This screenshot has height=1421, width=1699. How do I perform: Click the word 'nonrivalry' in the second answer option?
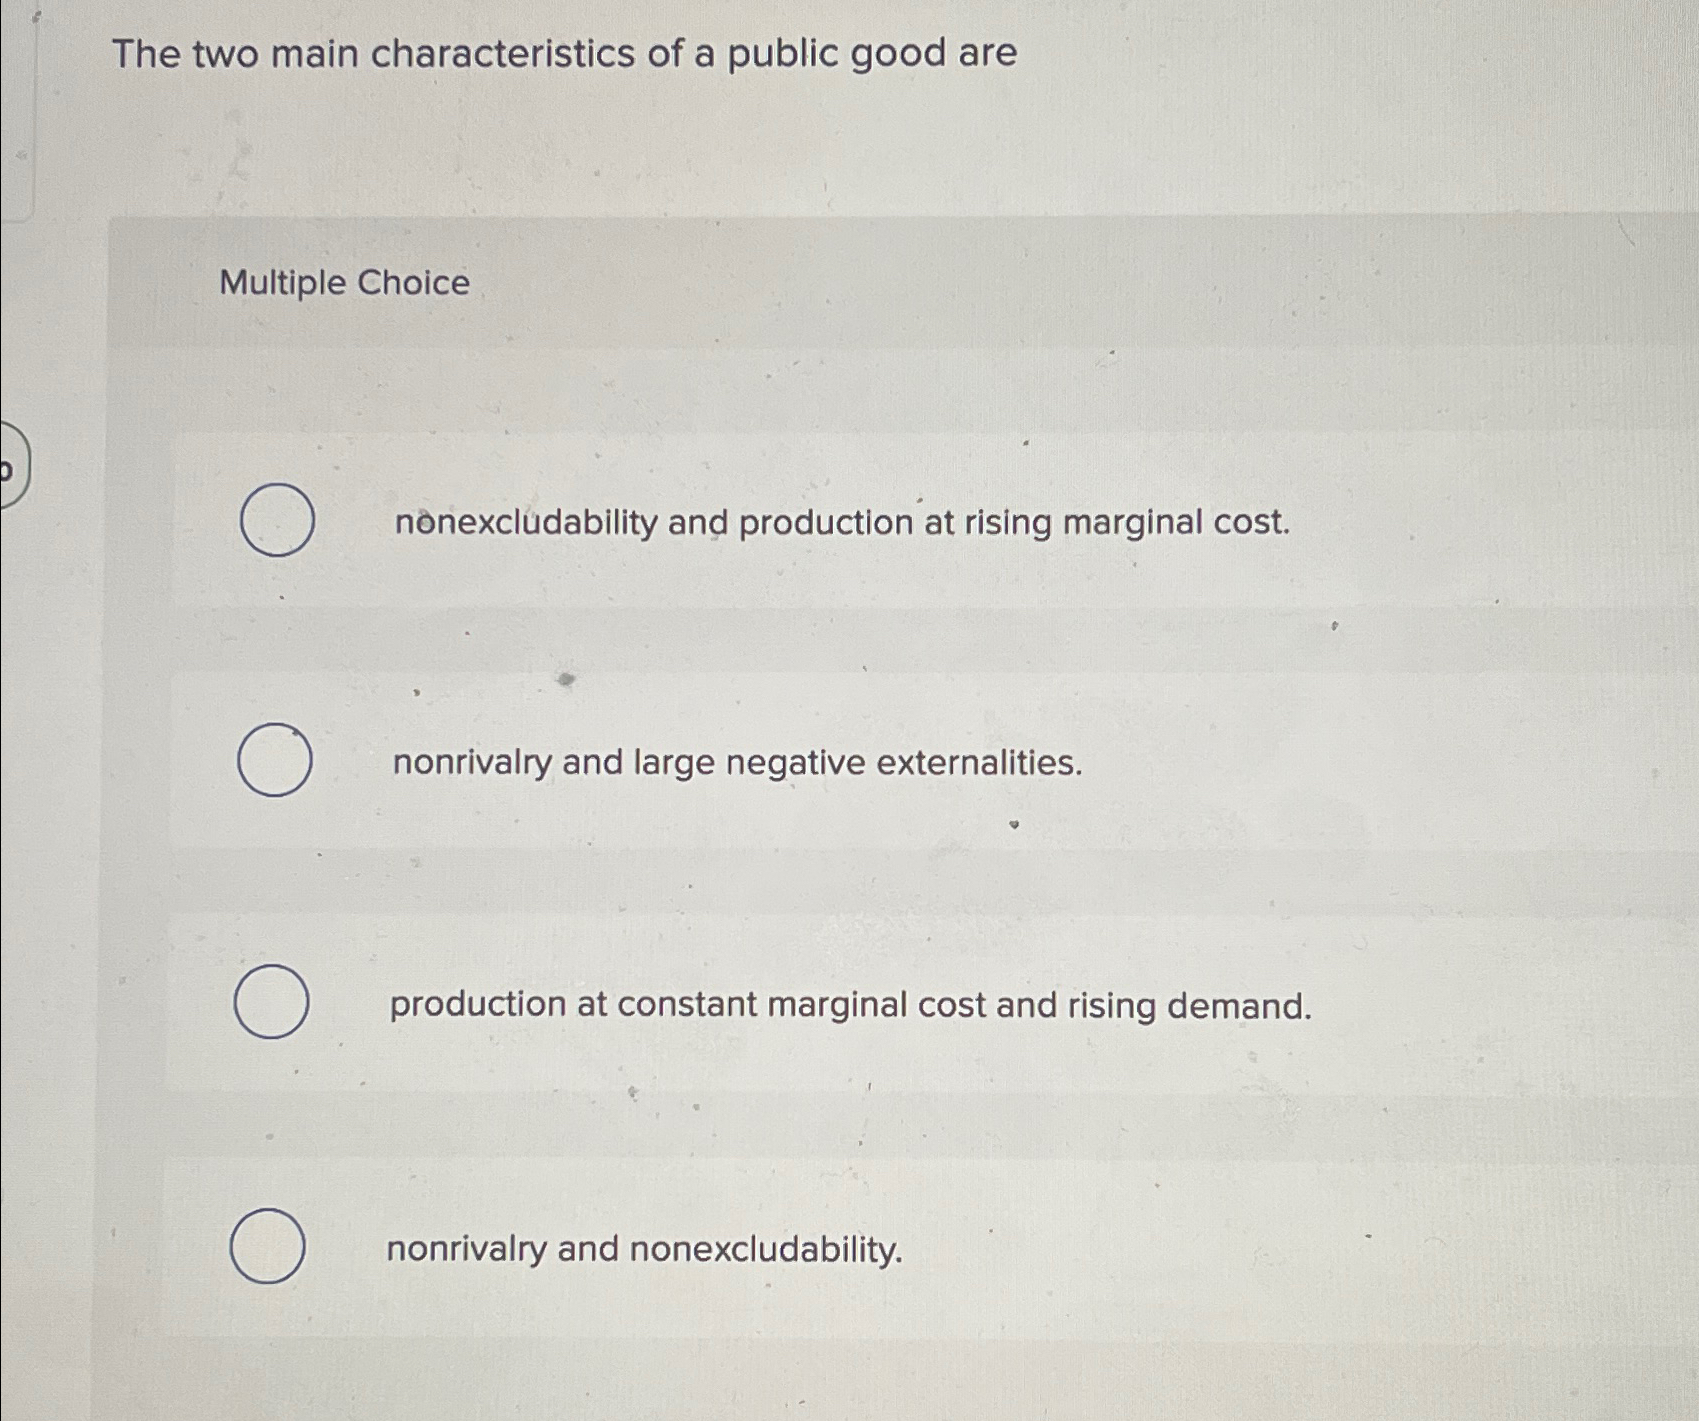point(472,764)
